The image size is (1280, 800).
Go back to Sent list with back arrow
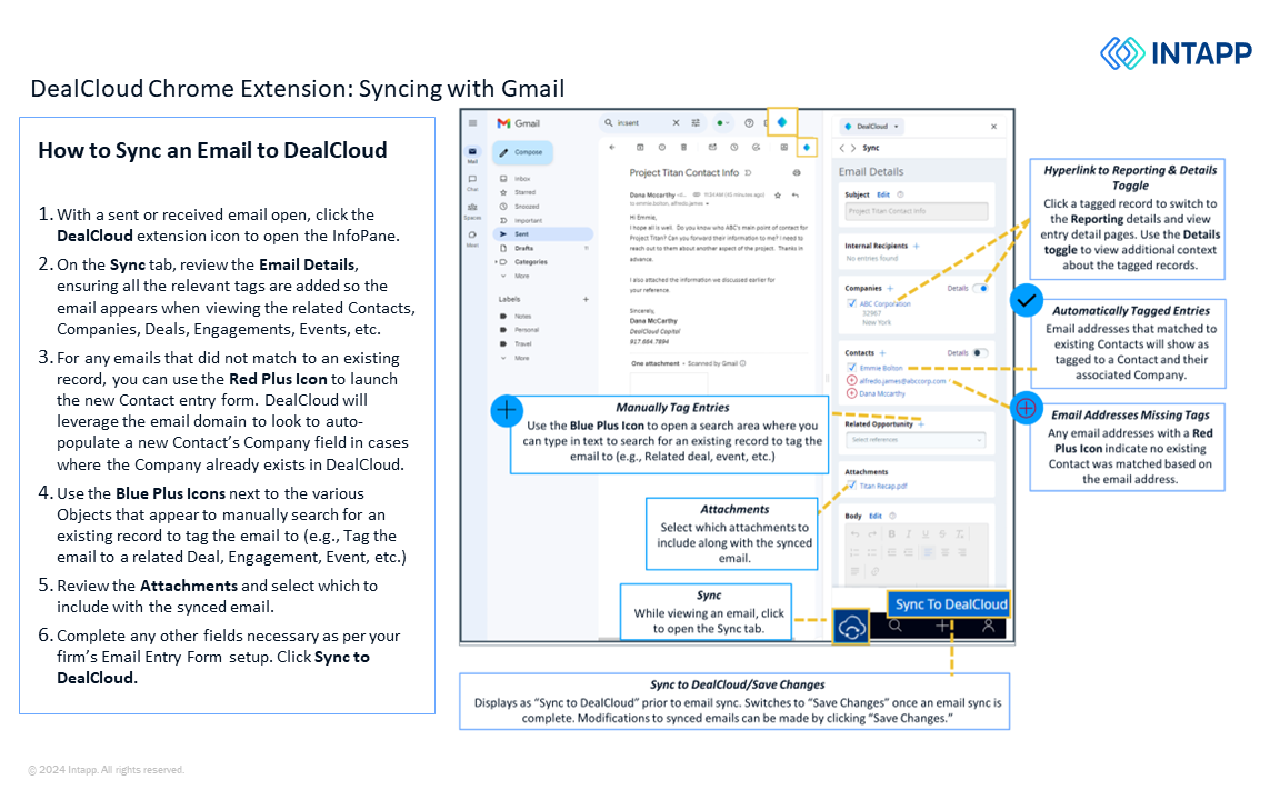click(x=612, y=147)
